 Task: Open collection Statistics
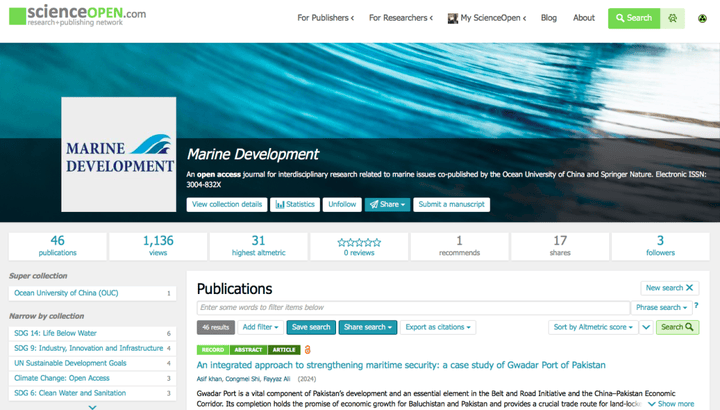[x=295, y=204]
